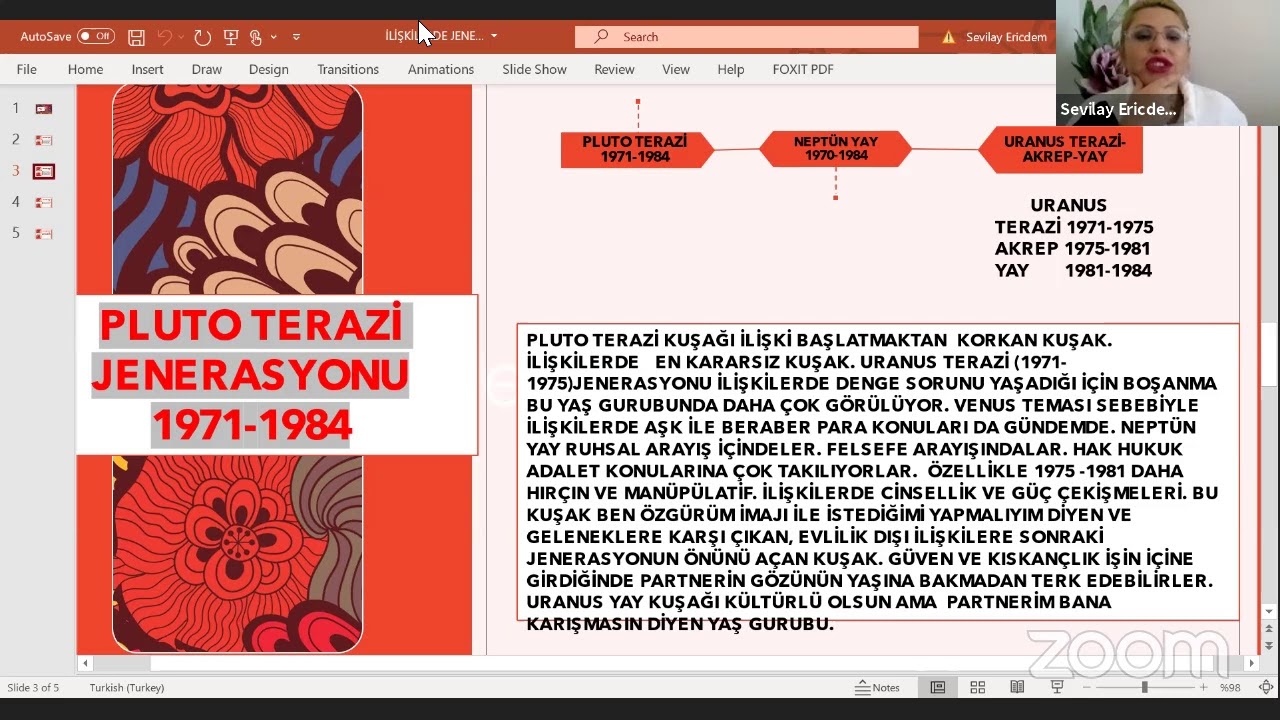The height and width of the screenshot is (720, 1280).
Task: Open the FOXIT PDF tab
Action: [x=803, y=69]
